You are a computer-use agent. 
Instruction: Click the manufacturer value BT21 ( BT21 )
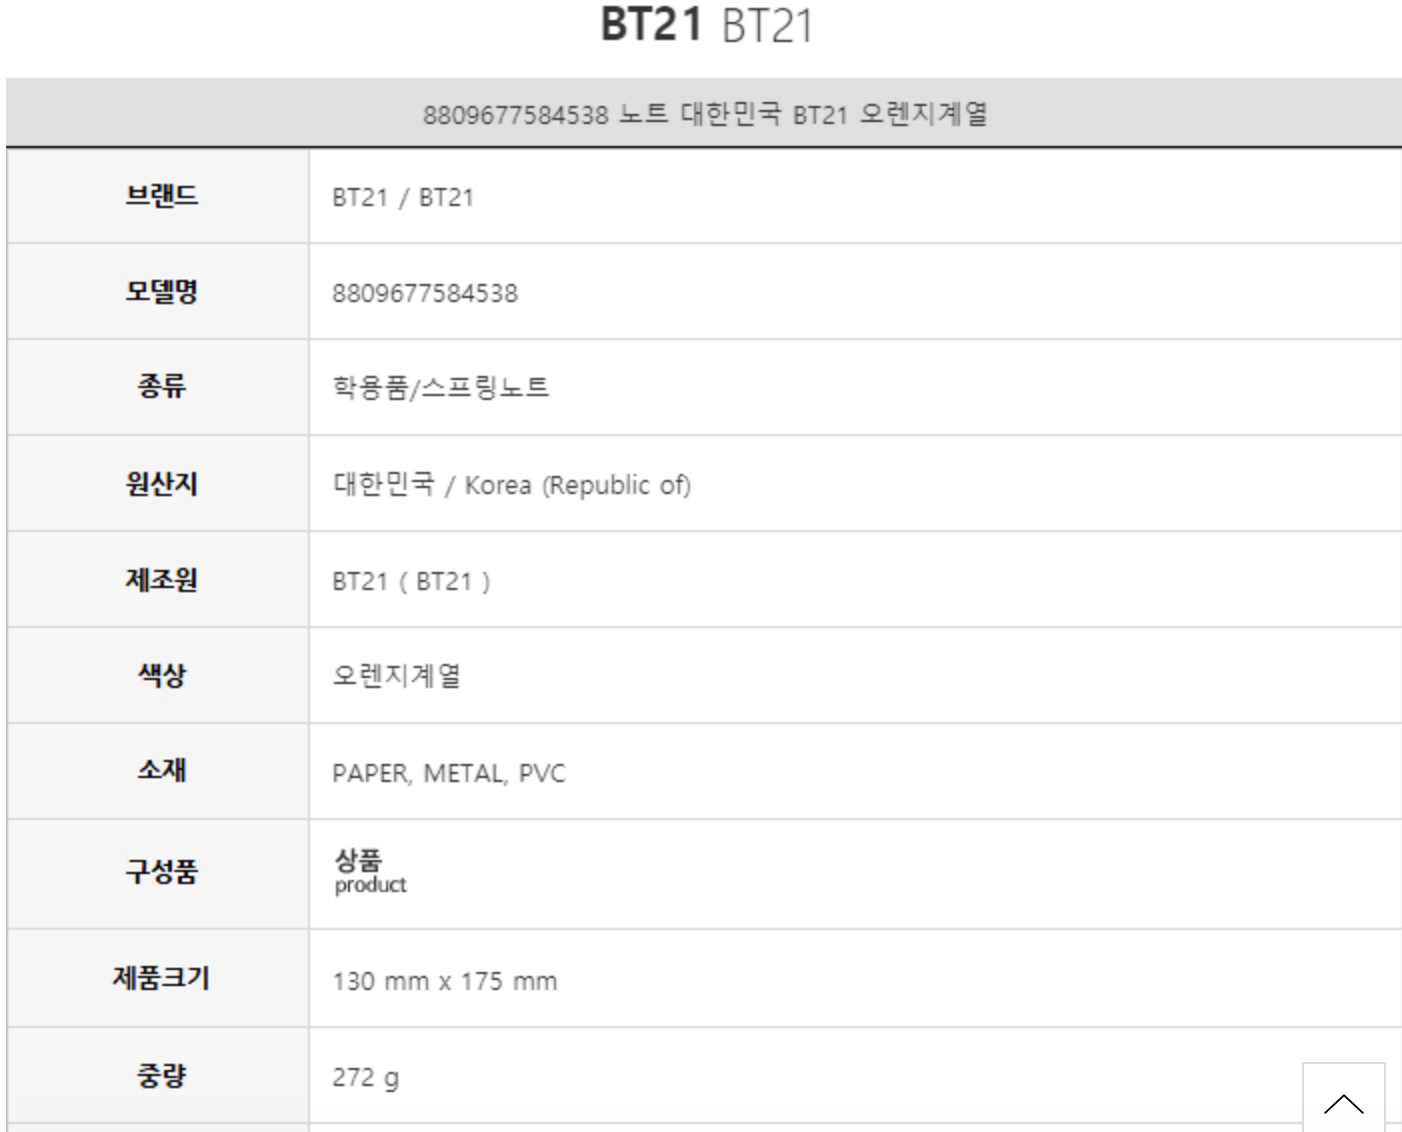[x=411, y=581]
